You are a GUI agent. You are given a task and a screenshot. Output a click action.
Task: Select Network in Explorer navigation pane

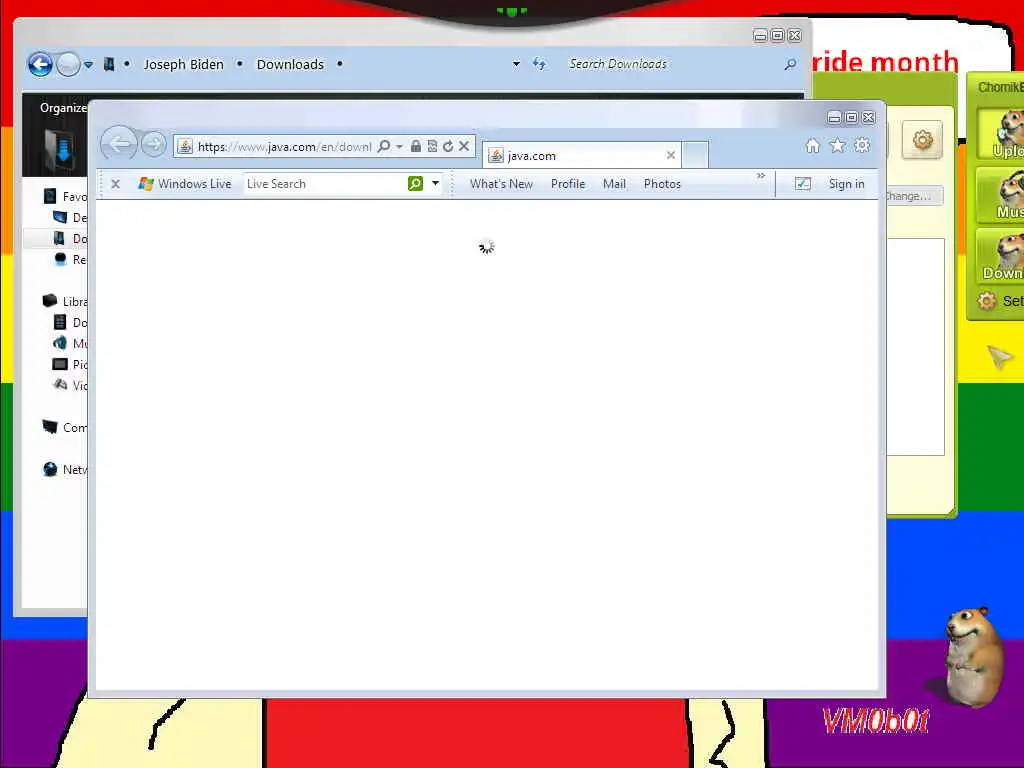(65, 470)
